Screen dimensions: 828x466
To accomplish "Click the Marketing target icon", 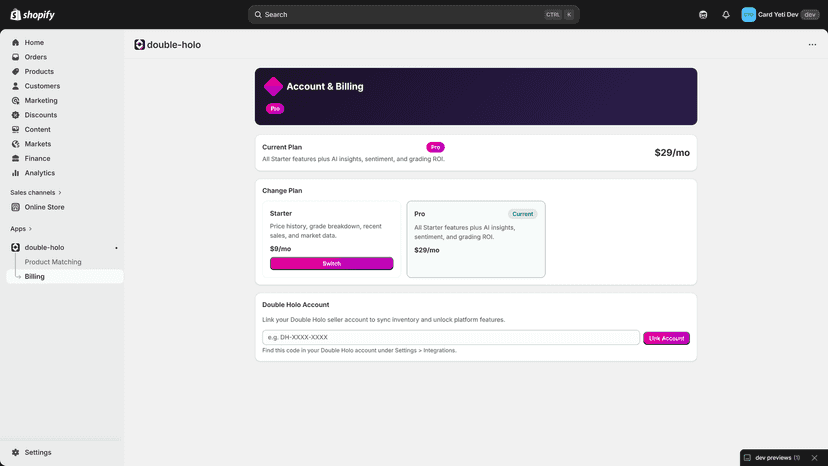I will point(15,100).
